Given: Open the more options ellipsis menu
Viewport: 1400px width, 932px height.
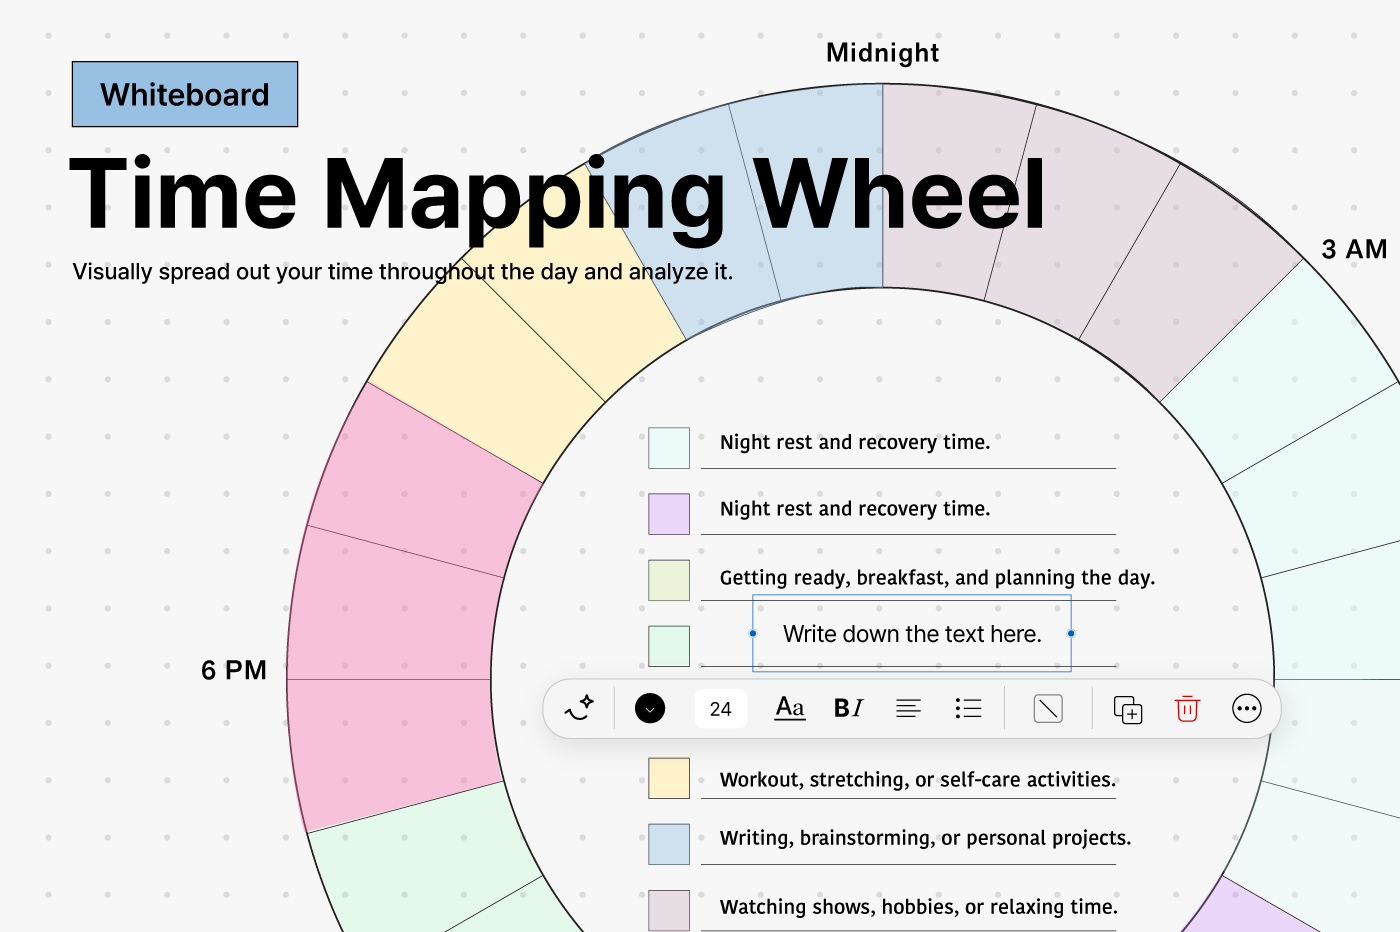Looking at the screenshot, I should click(1247, 709).
